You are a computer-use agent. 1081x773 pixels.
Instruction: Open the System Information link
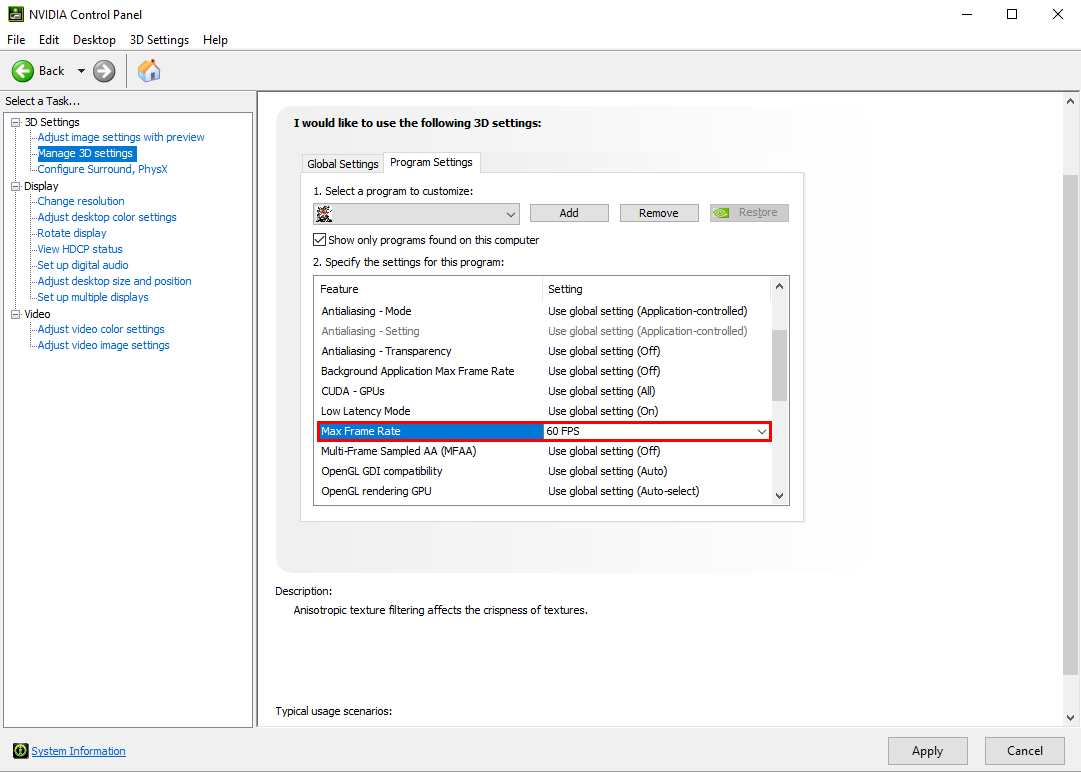pyautogui.click(x=79, y=751)
